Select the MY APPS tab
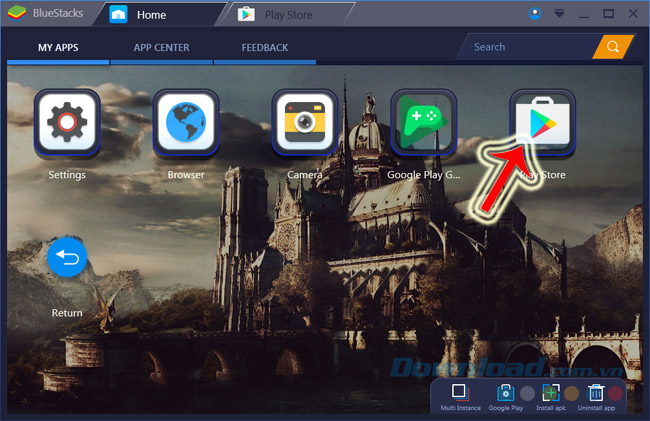650x421 pixels. point(58,48)
